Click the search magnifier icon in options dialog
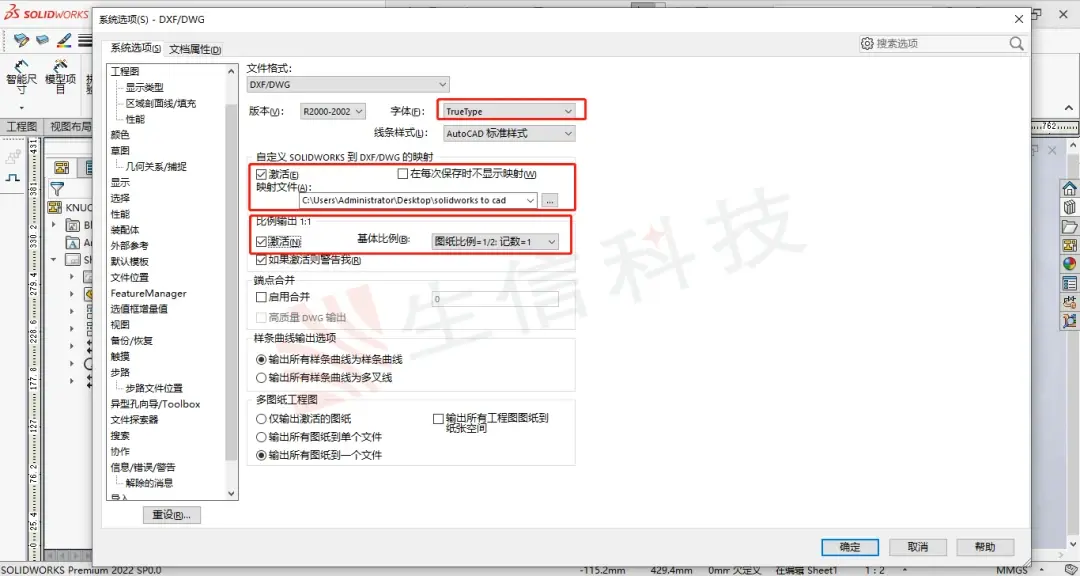The height and width of the screenshot is (576, 1080). [1017, 43]
